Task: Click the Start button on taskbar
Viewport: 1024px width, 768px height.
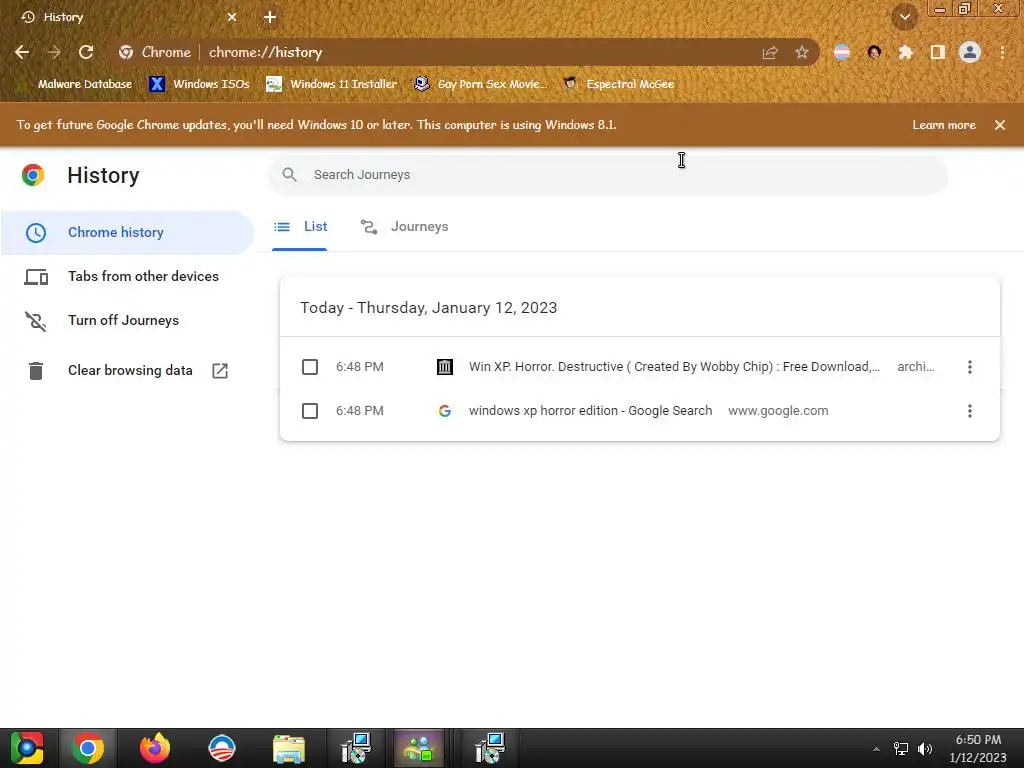Action: pyautogui.click(x=27, y=748)
